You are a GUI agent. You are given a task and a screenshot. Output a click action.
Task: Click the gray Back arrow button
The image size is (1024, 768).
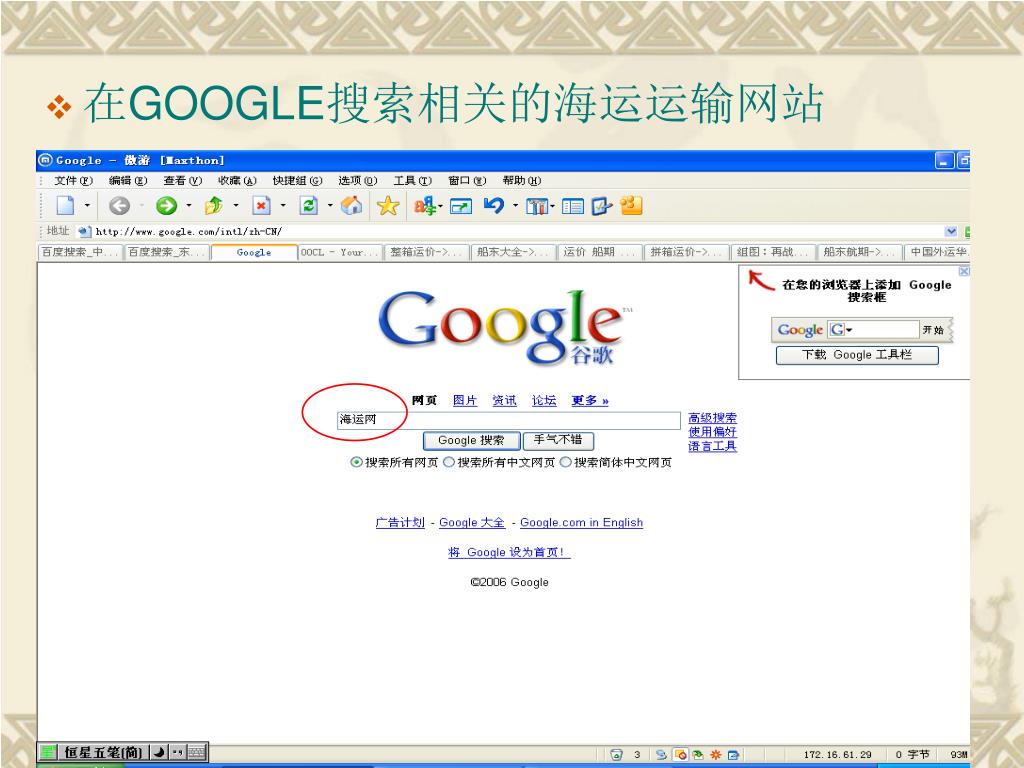pos(119,206)
